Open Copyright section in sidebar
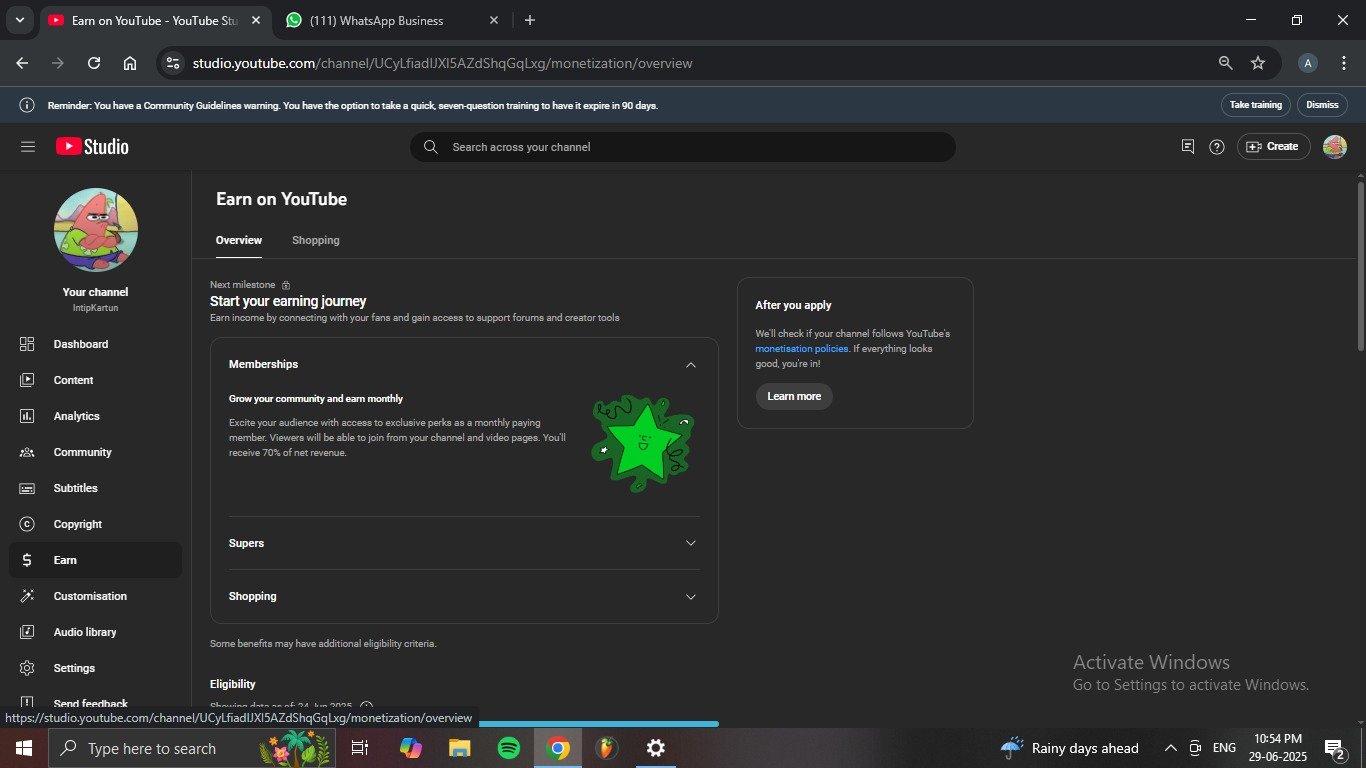Screen dimensions: 1366x768 pyautogui.click(x=95, y=524)
